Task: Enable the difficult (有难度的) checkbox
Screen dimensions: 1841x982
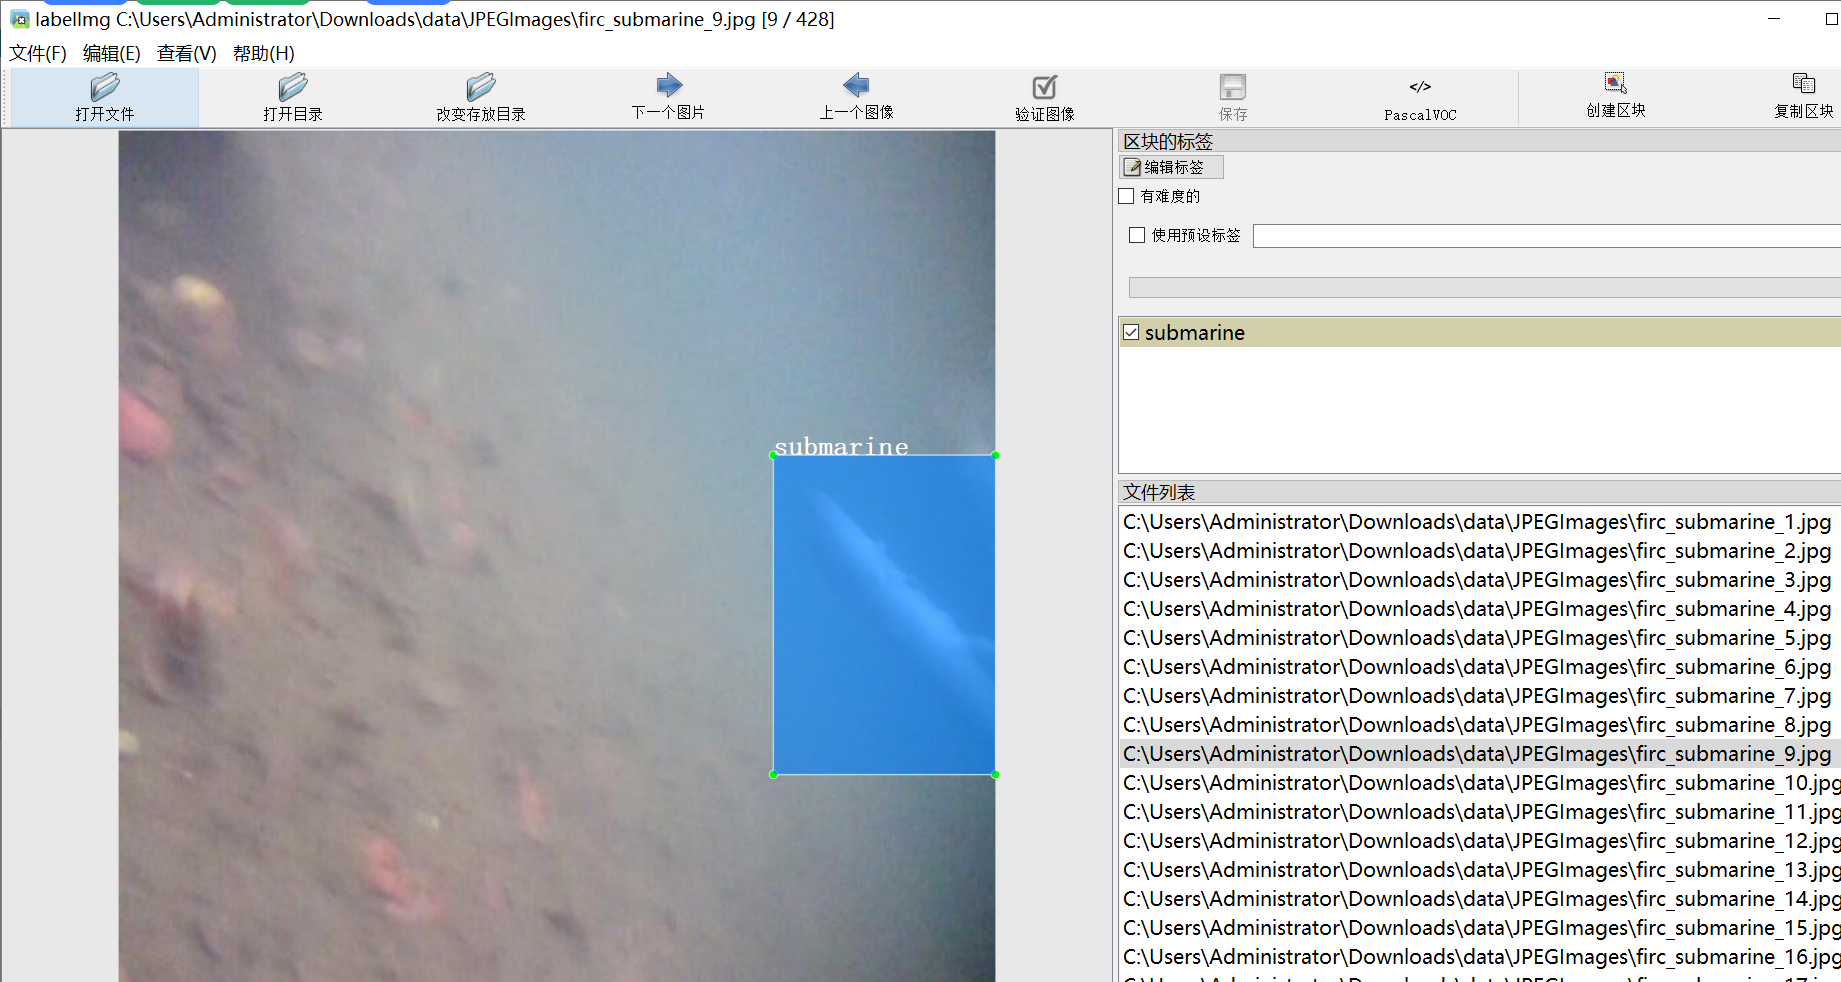Action: [x=1127, y=197]
